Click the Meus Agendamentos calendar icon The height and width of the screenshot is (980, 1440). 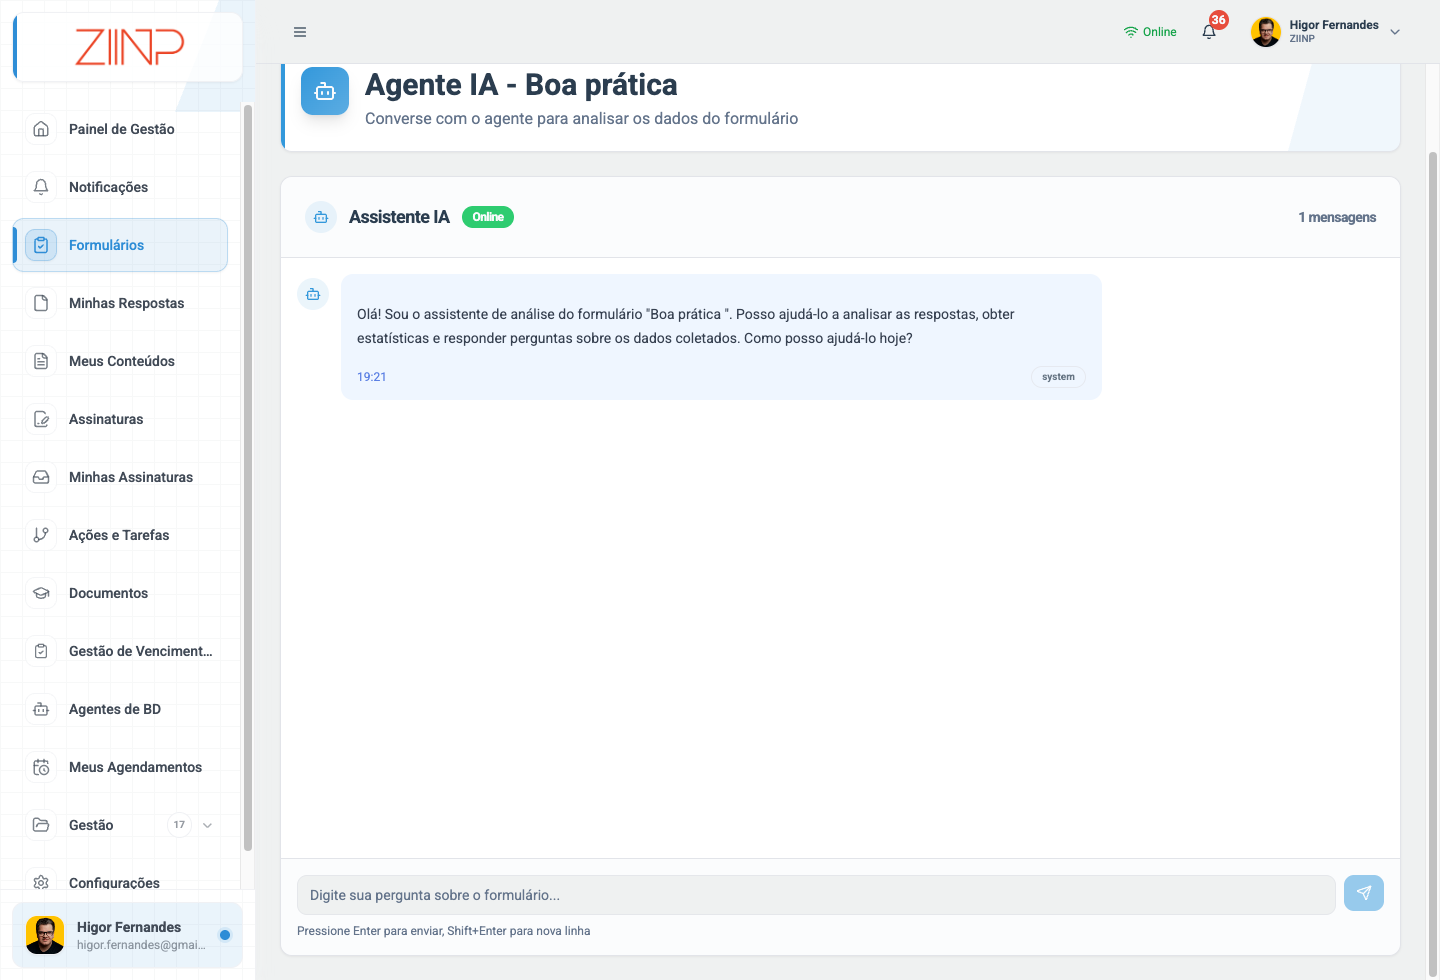(41, 767)
